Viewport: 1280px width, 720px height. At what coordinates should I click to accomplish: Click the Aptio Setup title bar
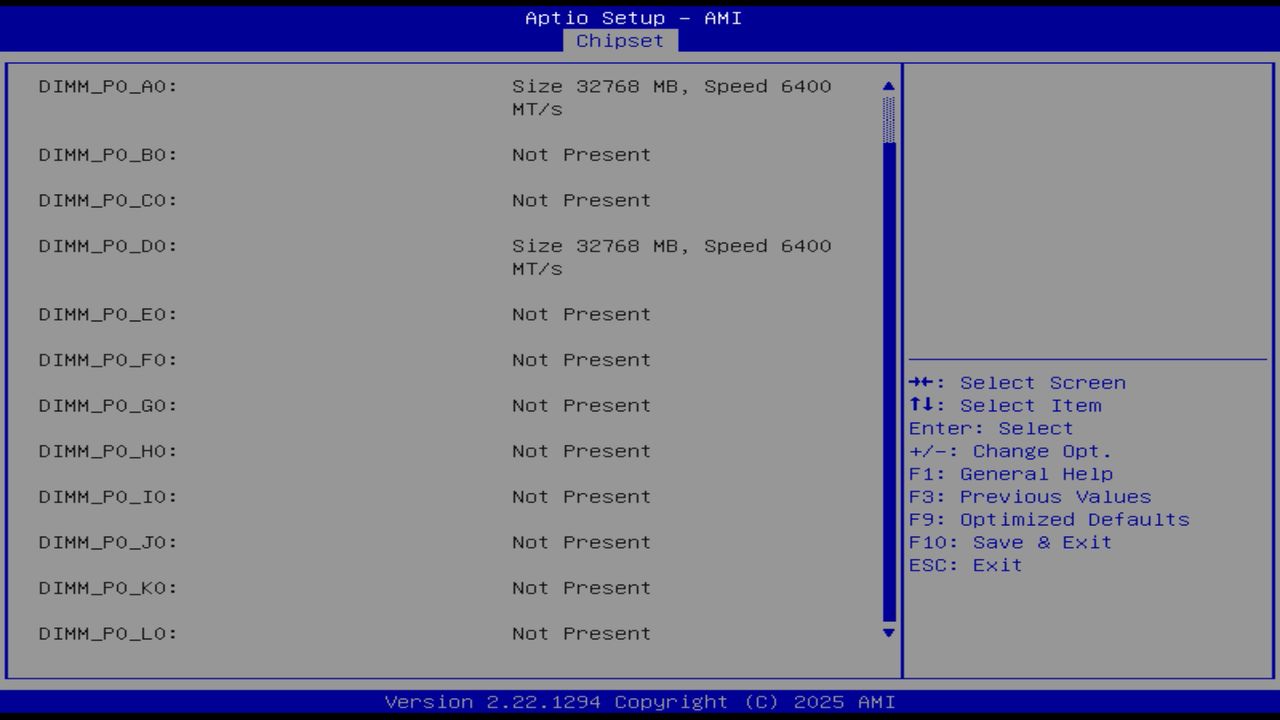(632, 17)
